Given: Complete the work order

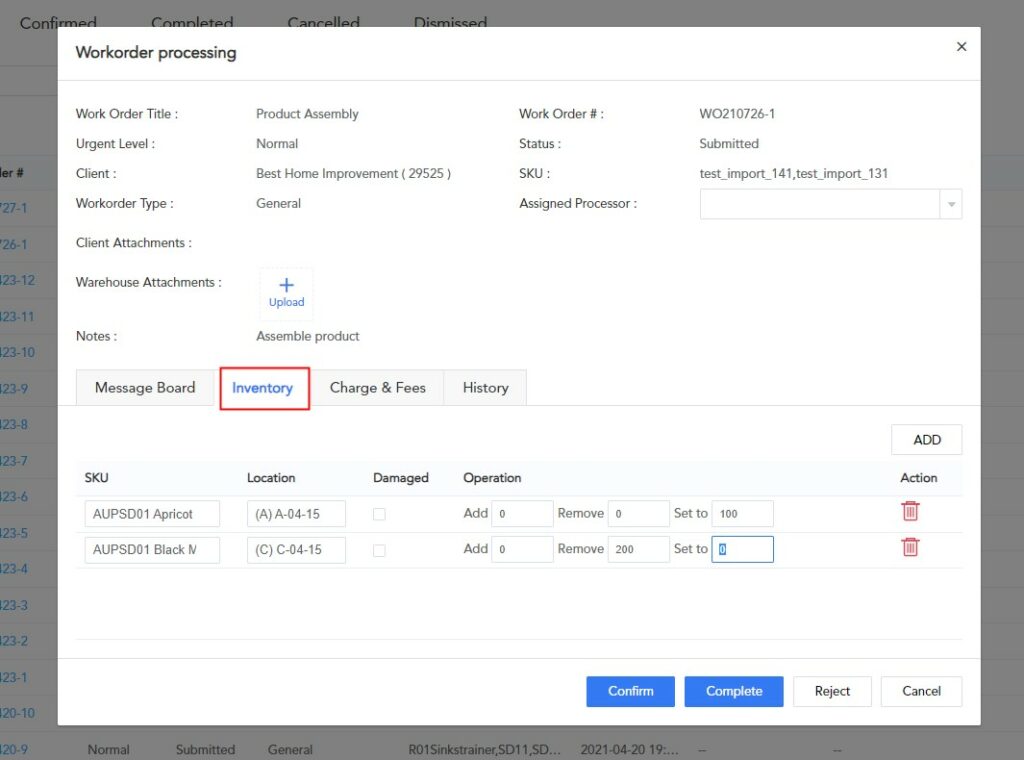Looking at the screenshot, I should point(734,691).
